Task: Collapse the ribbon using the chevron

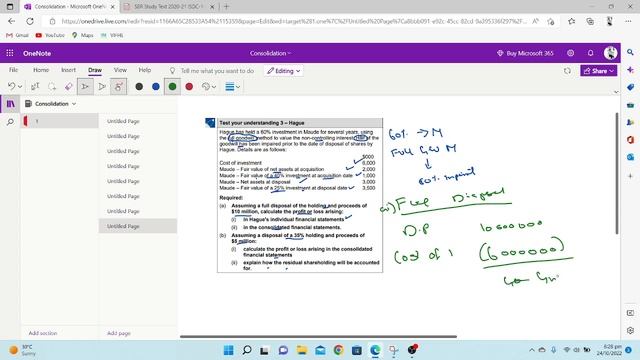Action: [616, 92]
